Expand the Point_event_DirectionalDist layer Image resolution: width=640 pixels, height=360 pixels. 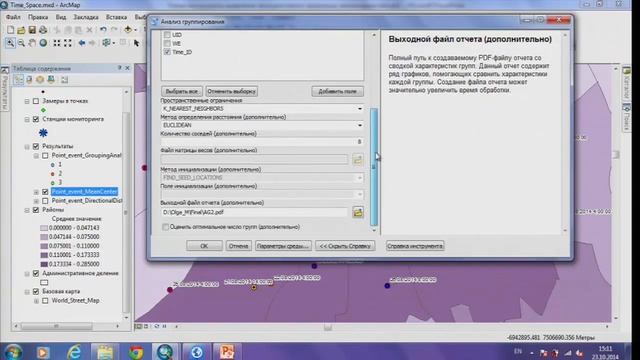point(36,201)
